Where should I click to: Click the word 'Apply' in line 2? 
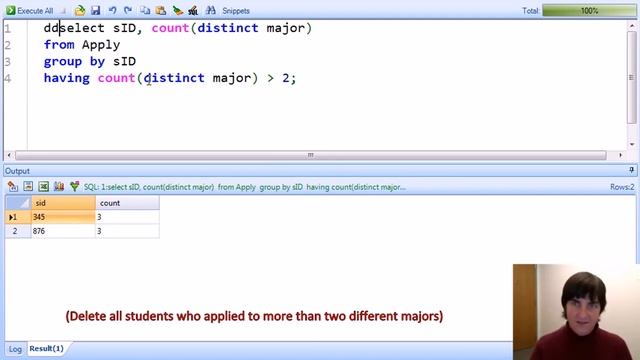coord(101,44)
